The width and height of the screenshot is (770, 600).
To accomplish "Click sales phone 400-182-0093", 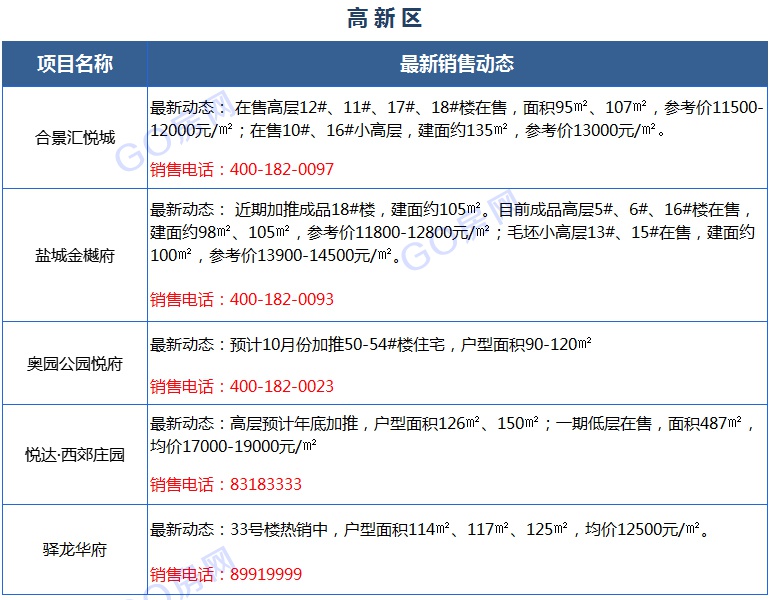I will click(281, 299).
